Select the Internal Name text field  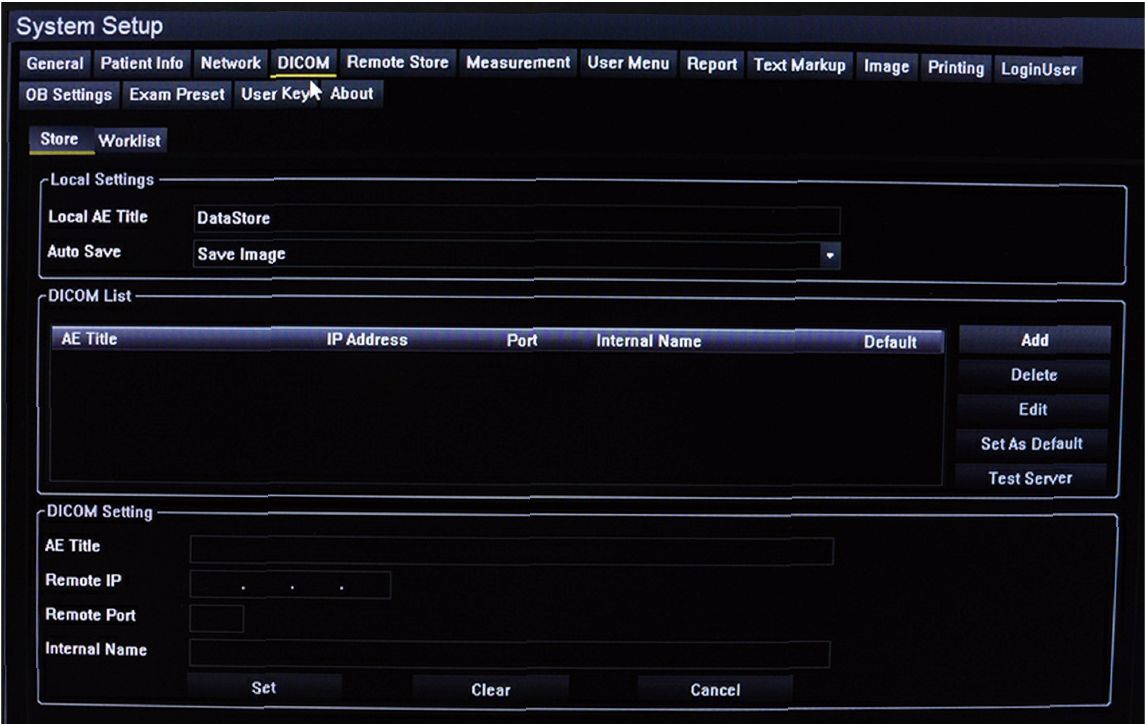click(509, 653)
